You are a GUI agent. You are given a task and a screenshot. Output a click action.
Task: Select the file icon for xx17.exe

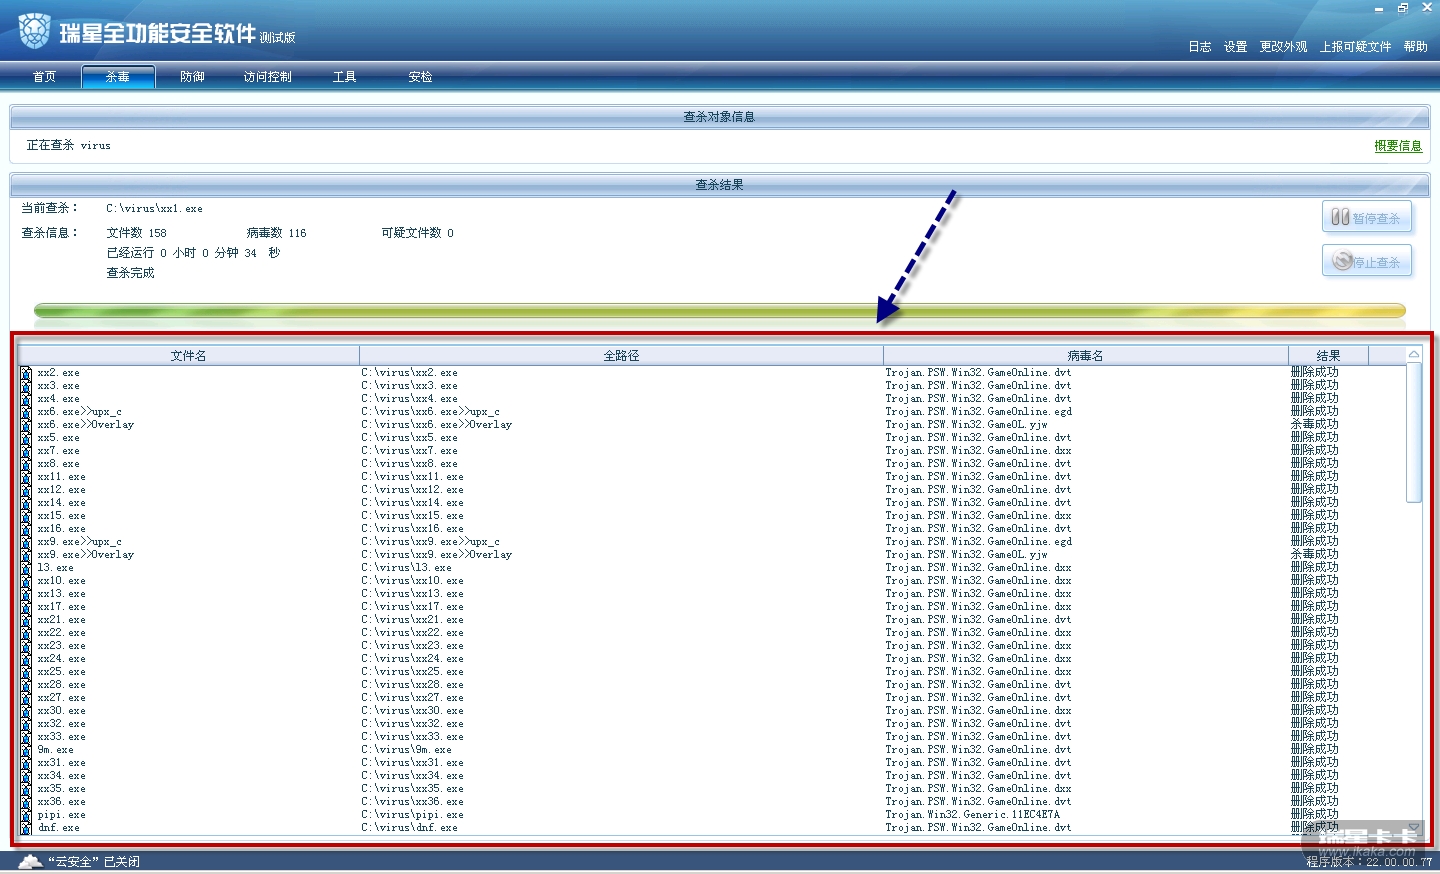point(26,607)
